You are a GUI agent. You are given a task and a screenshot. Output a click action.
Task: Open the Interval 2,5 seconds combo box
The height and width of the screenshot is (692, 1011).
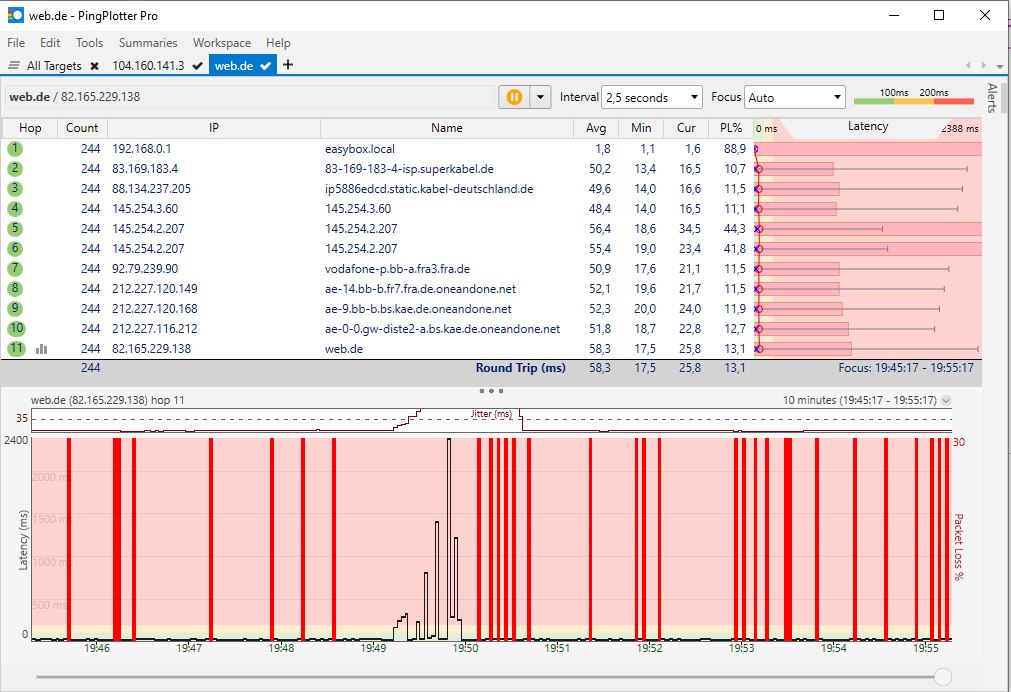[652, 97]
